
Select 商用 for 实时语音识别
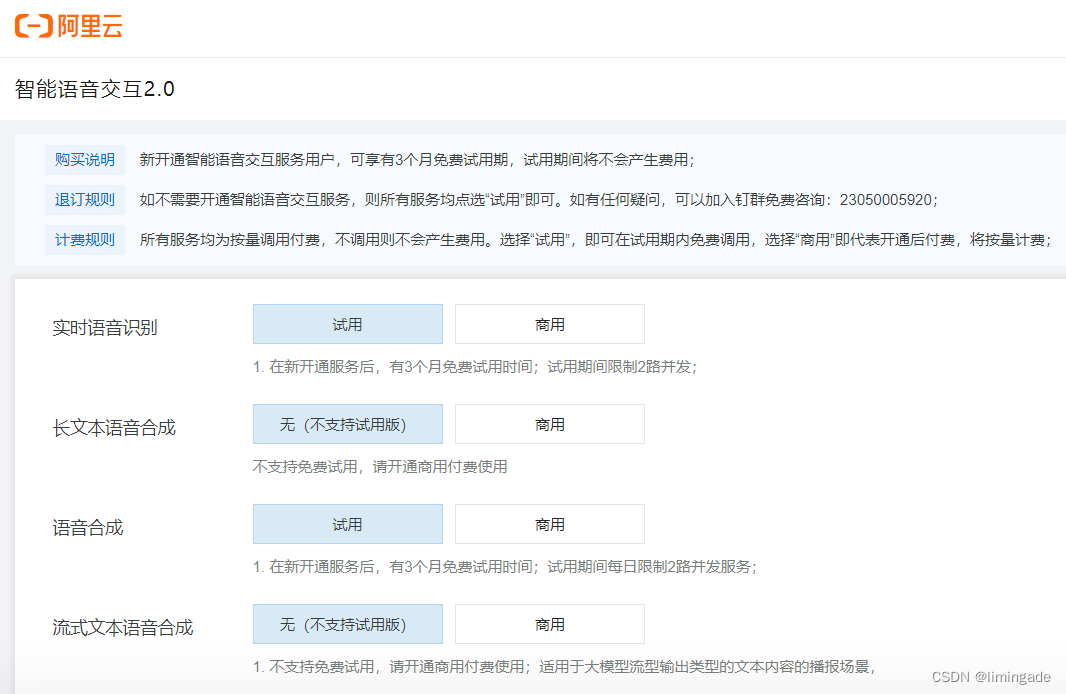pyautogui.click(x=549, y=324)
